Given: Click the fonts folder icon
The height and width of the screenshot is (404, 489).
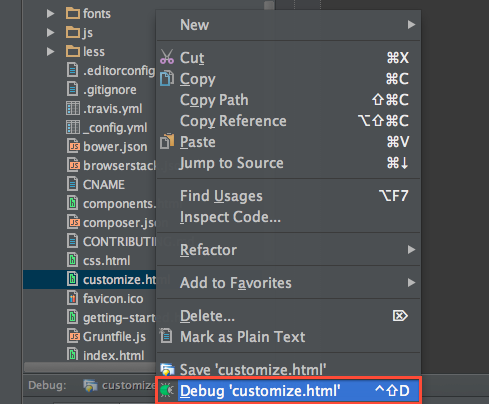Looking at the screenshot, I should (x=73, y=14).
